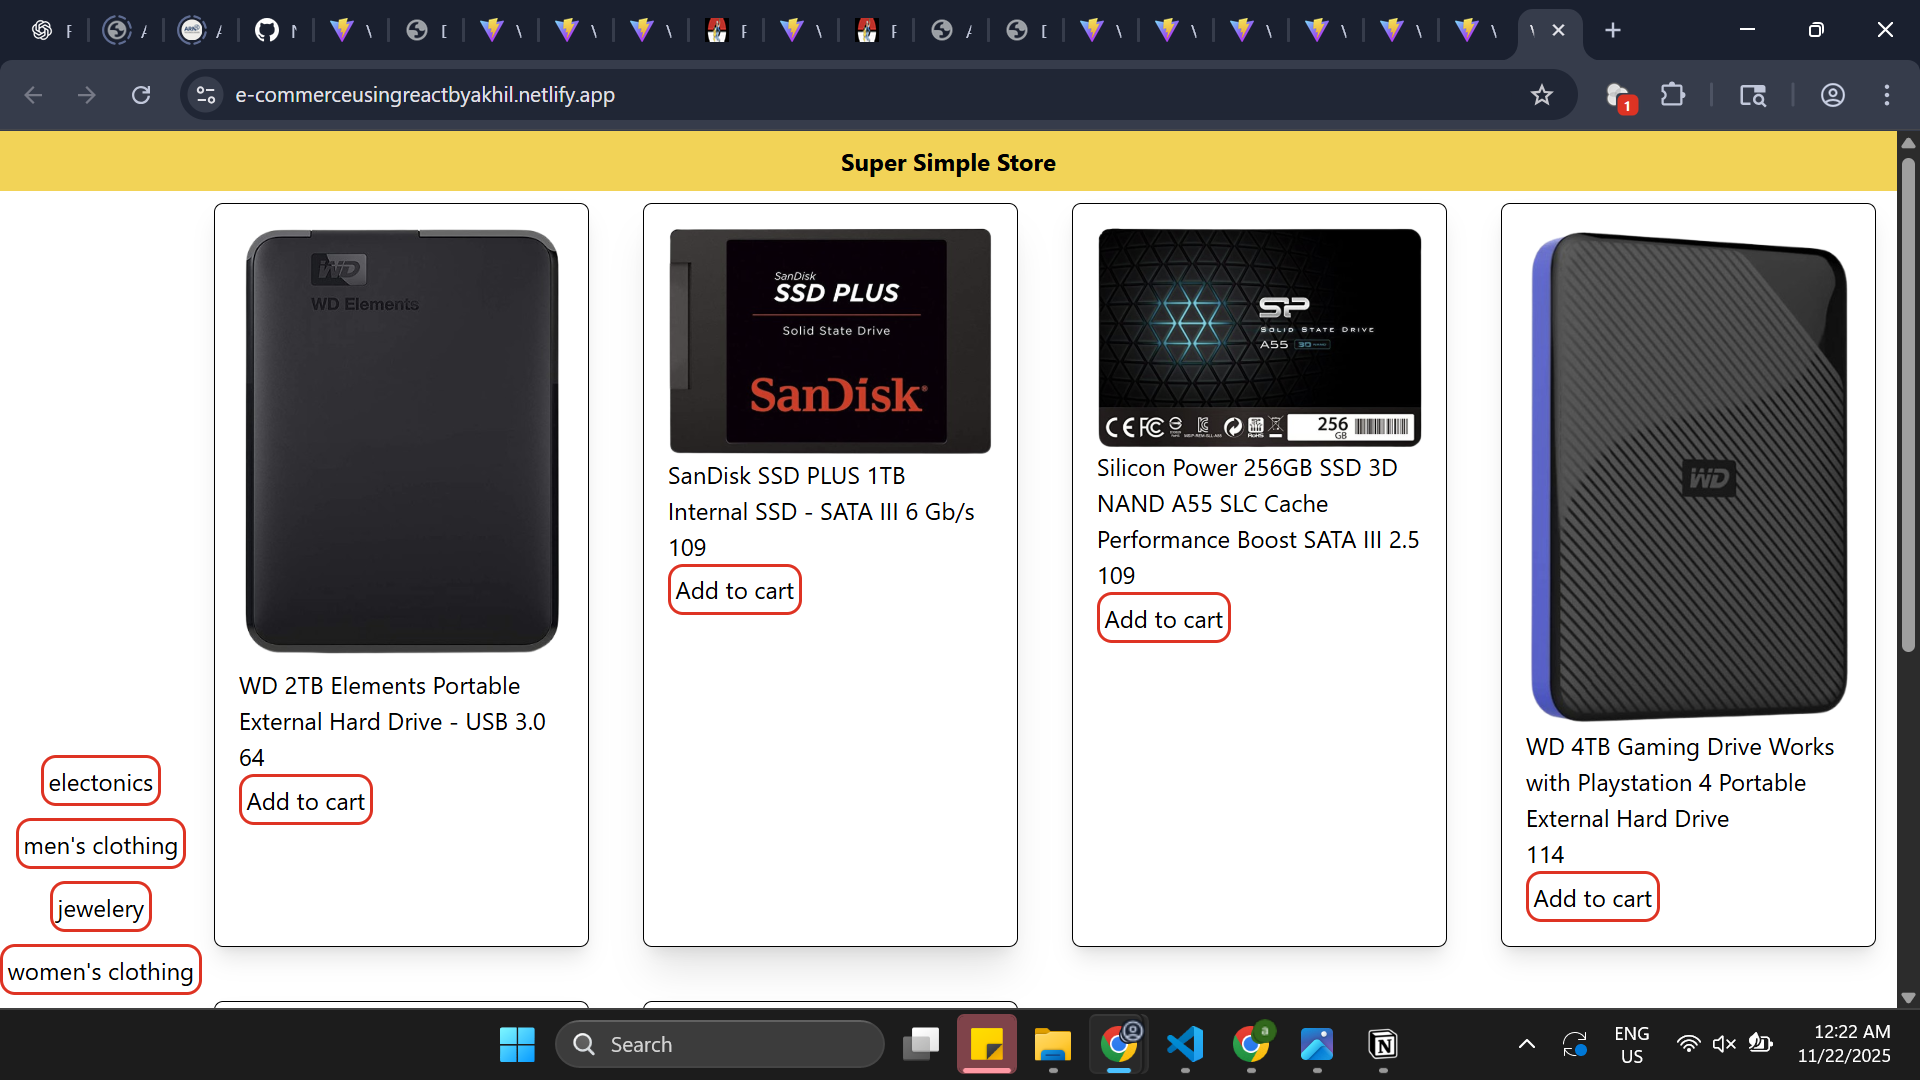The height and width of the screenshot is (1080, 1920).
Task: Filter by women's clothing category
Action: pyautogui.click(x=101, y=971)
